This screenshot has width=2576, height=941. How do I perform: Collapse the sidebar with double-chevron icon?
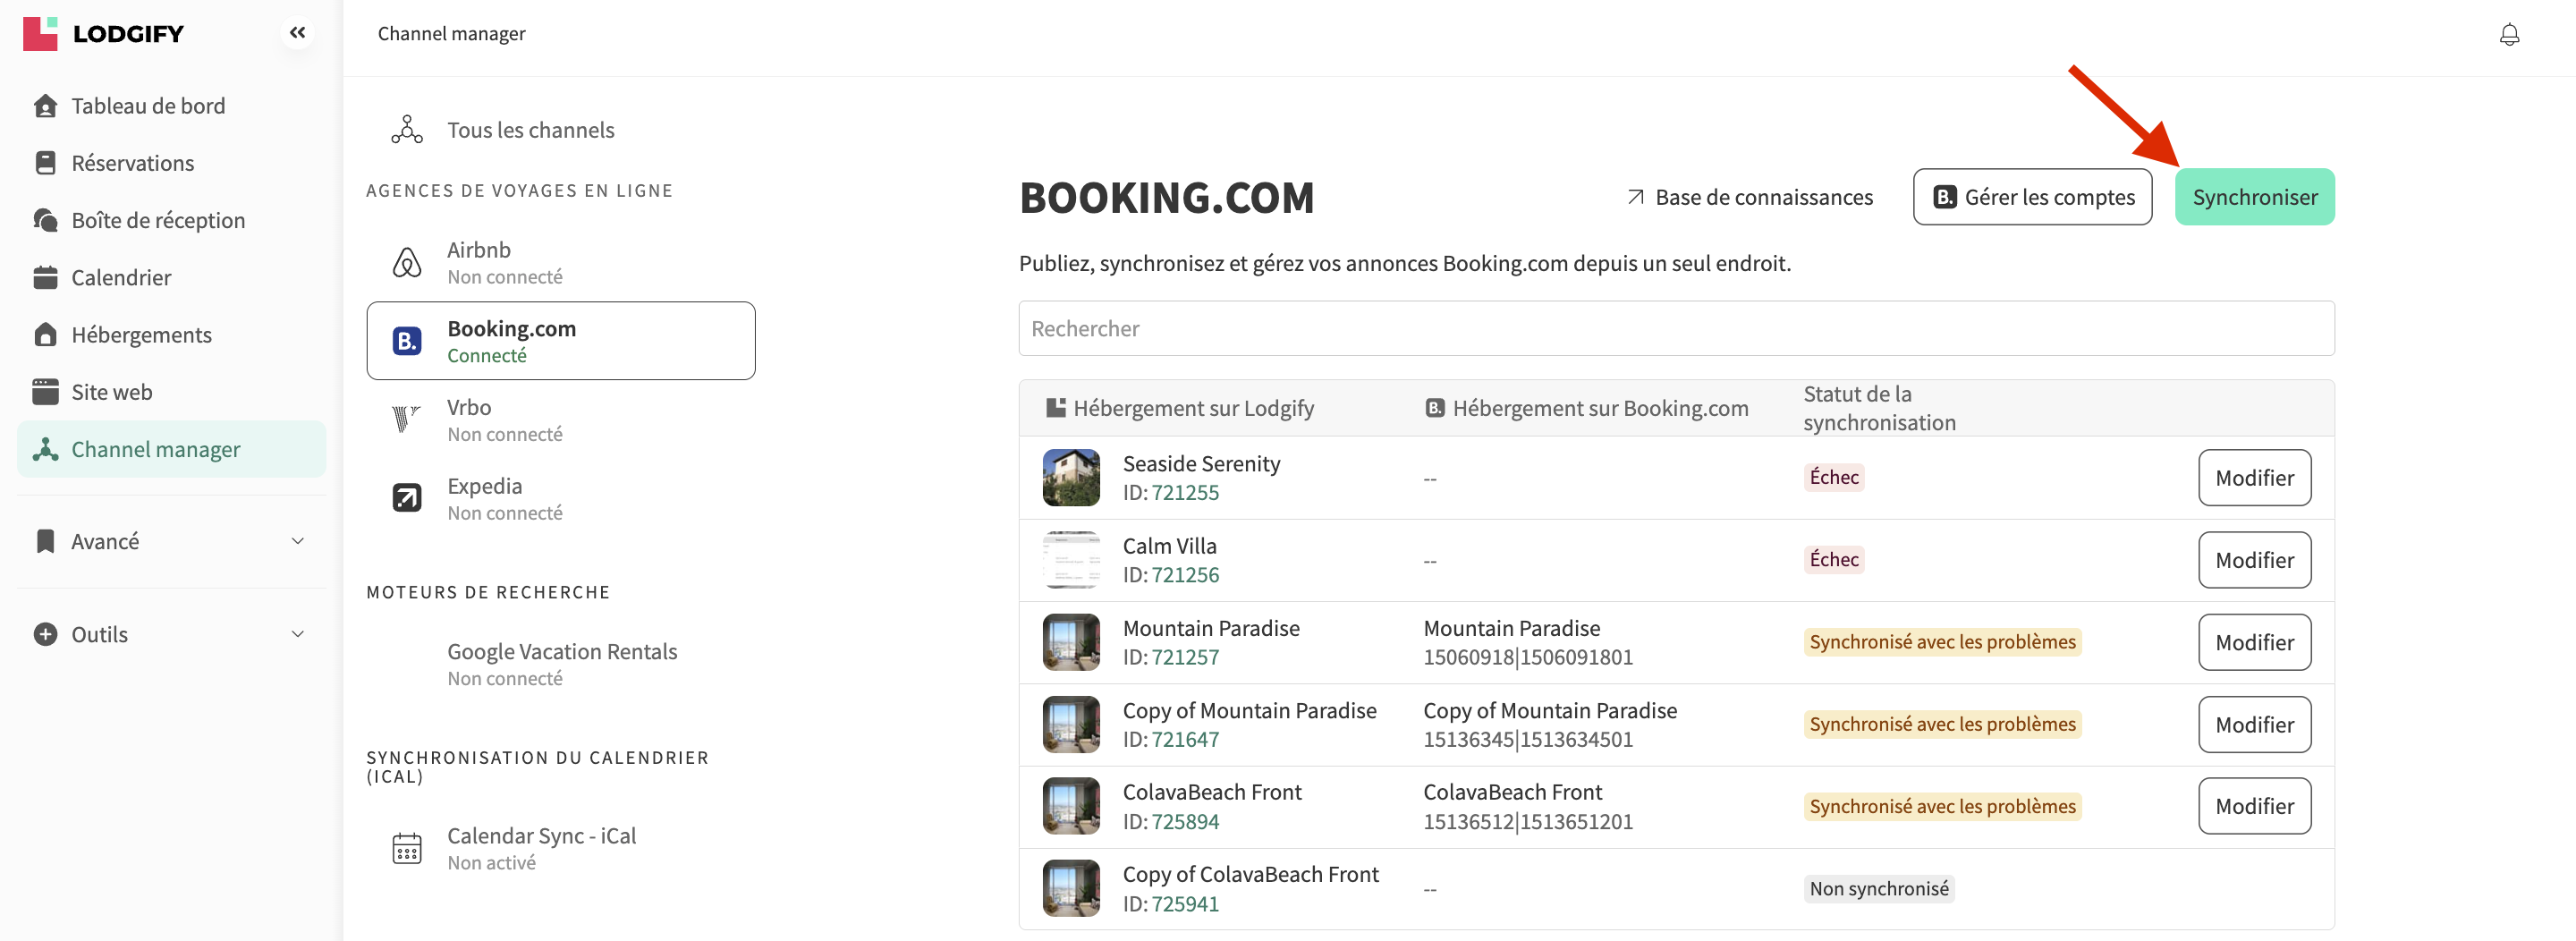pos(297,33)
